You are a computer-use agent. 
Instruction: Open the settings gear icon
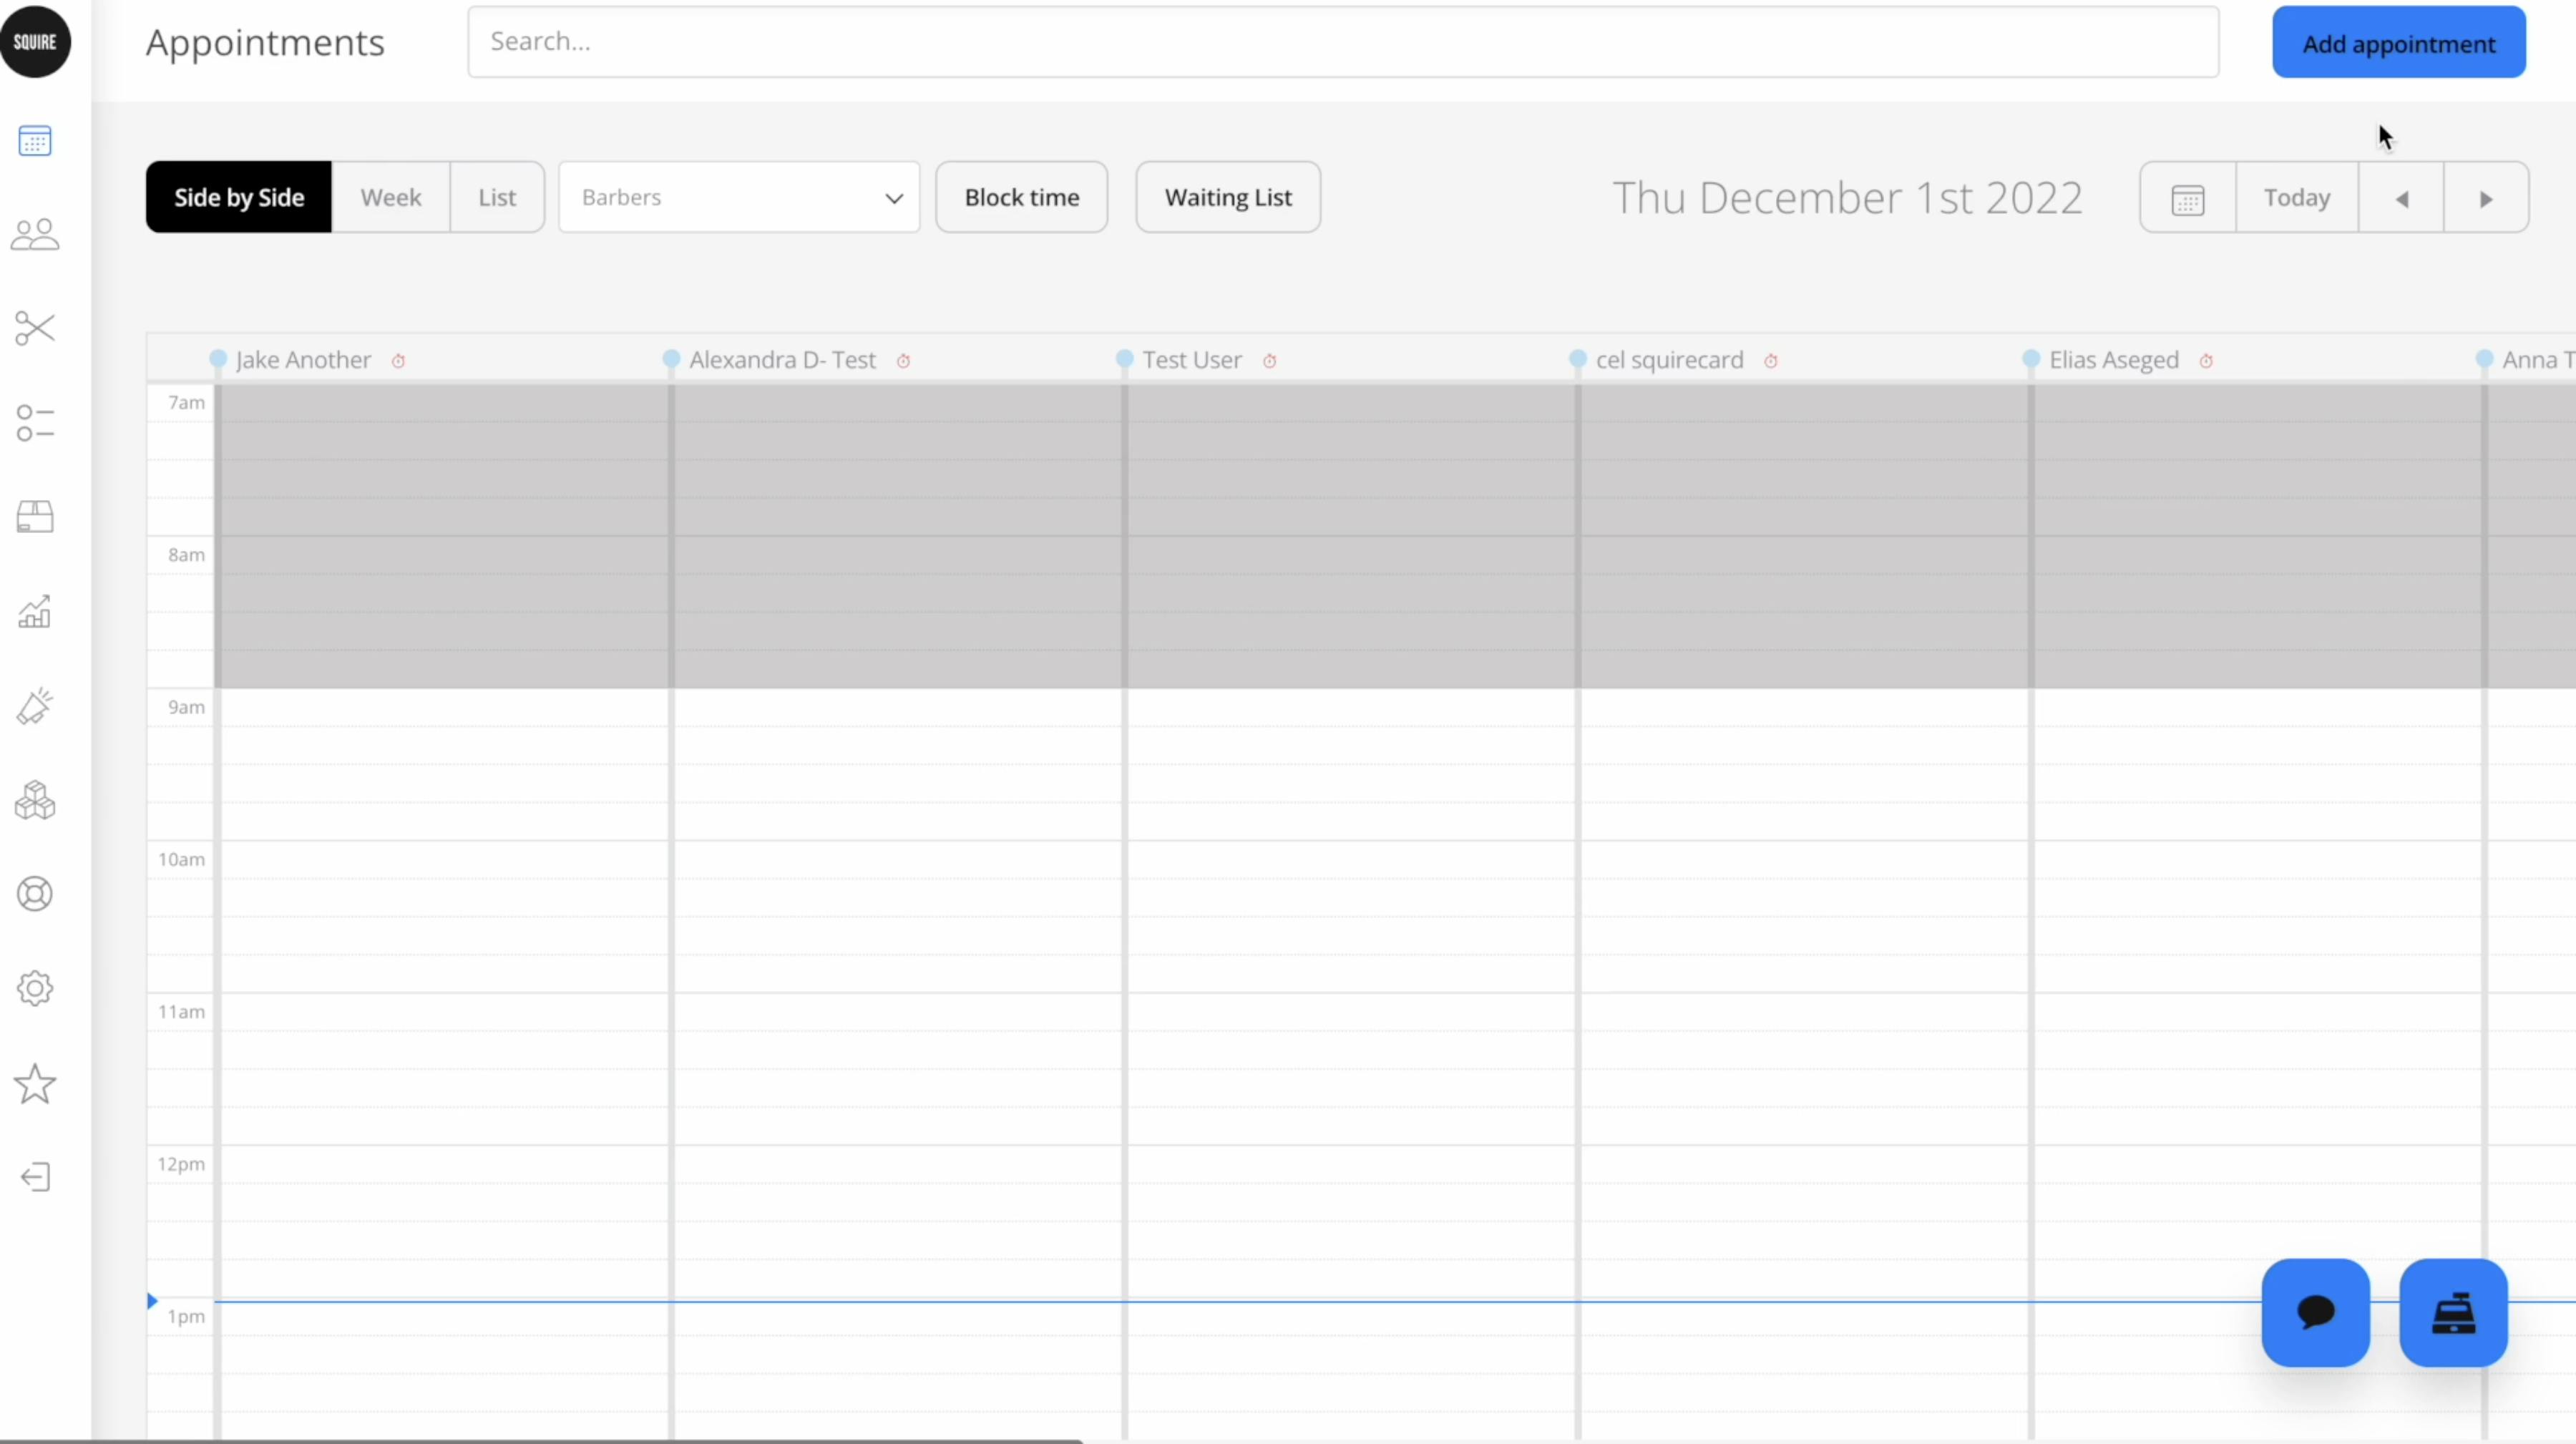click(x=35, y=988)
